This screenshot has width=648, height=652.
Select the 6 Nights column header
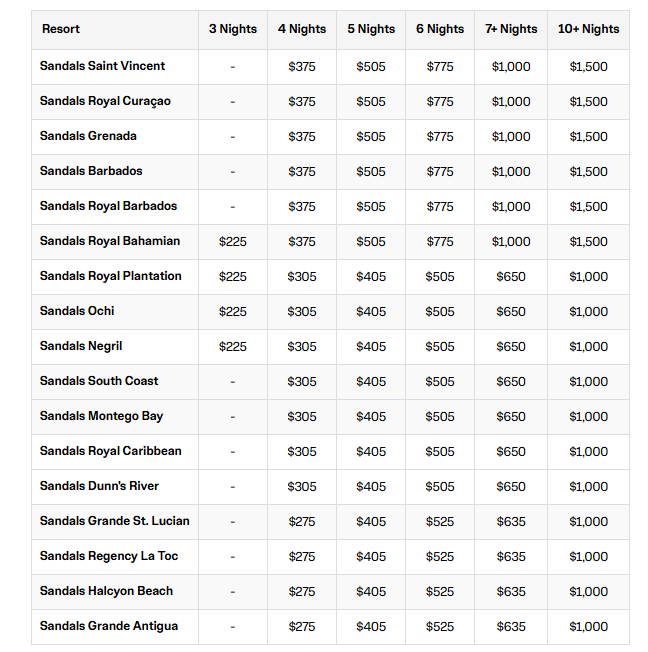[x=440, y=29]
